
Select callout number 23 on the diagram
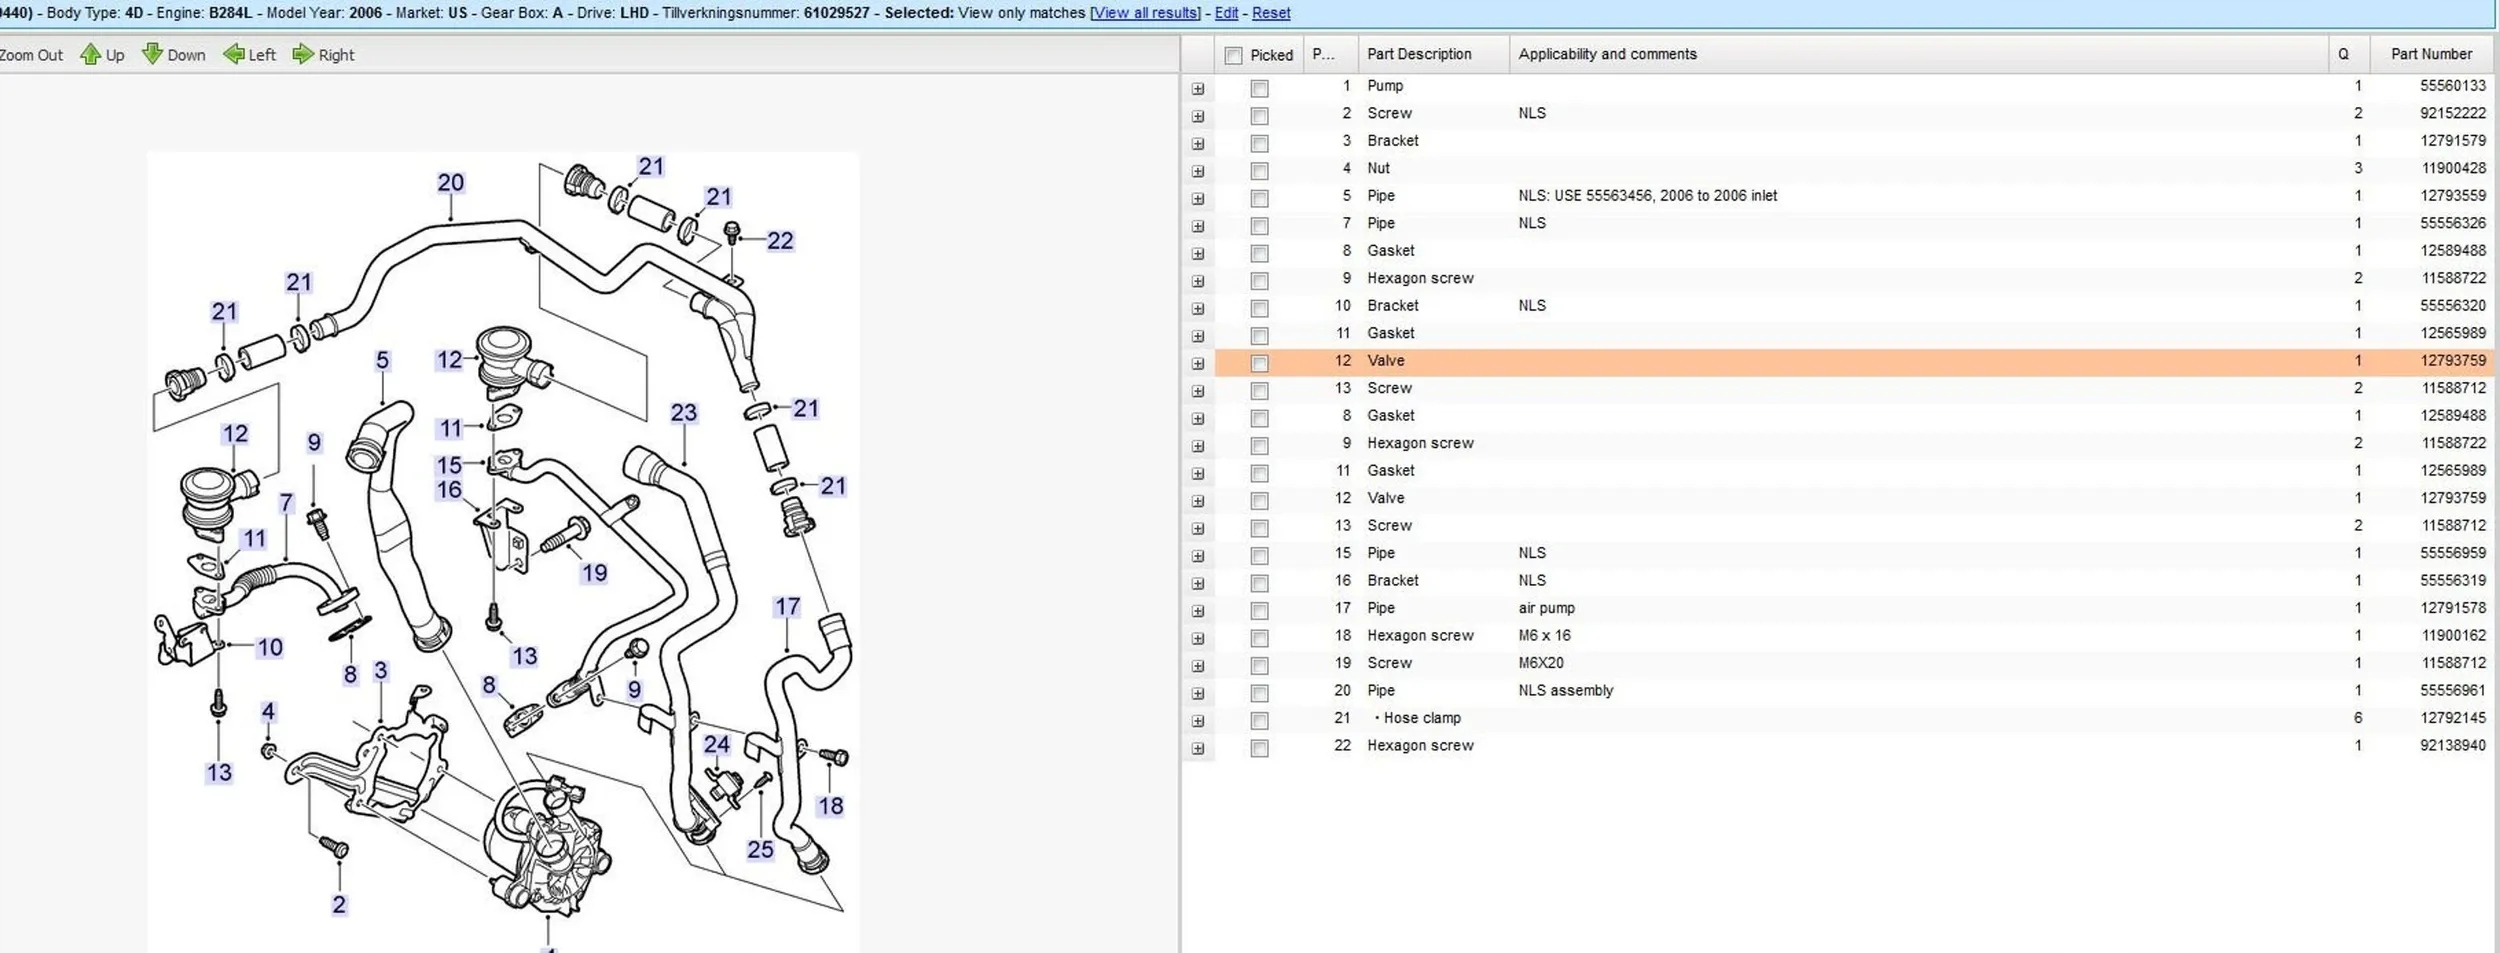(683, 412)
